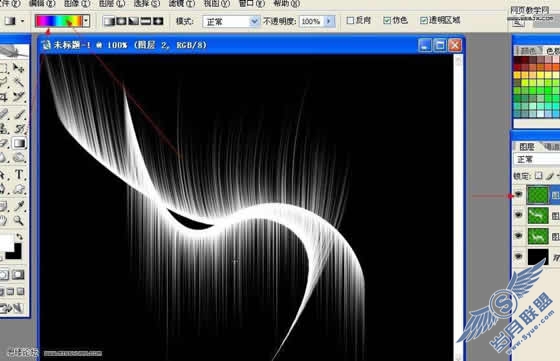Open the 图层(L) menu

point(112,4)
